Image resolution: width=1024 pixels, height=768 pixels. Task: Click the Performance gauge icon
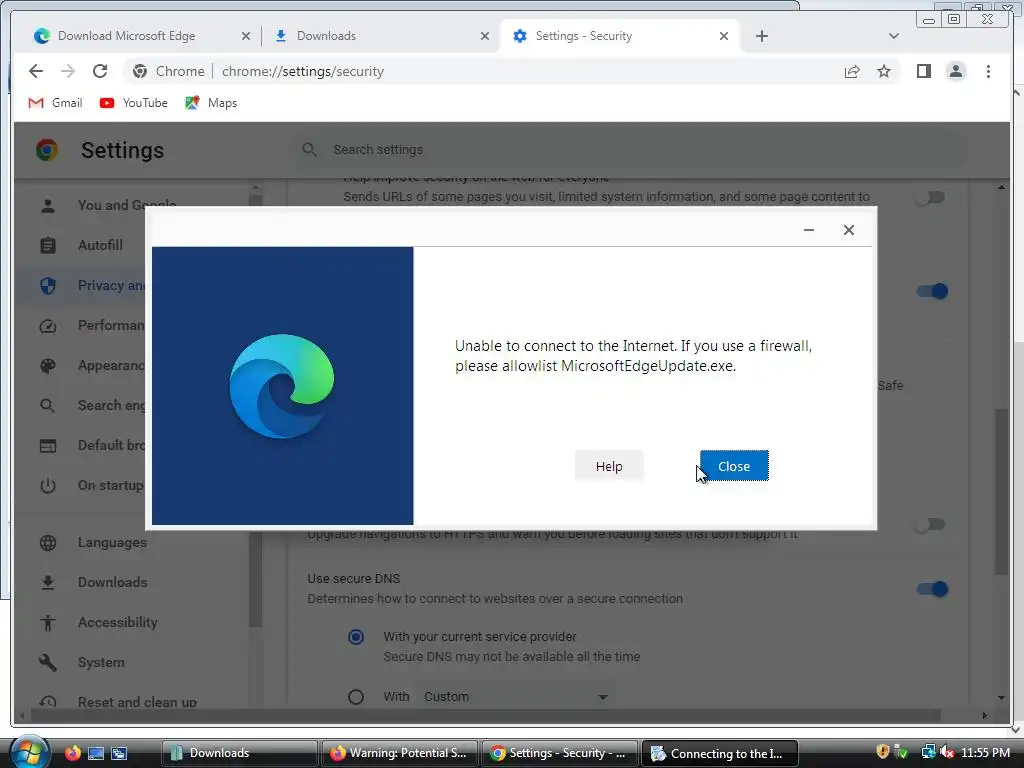(x=48, y=325)
